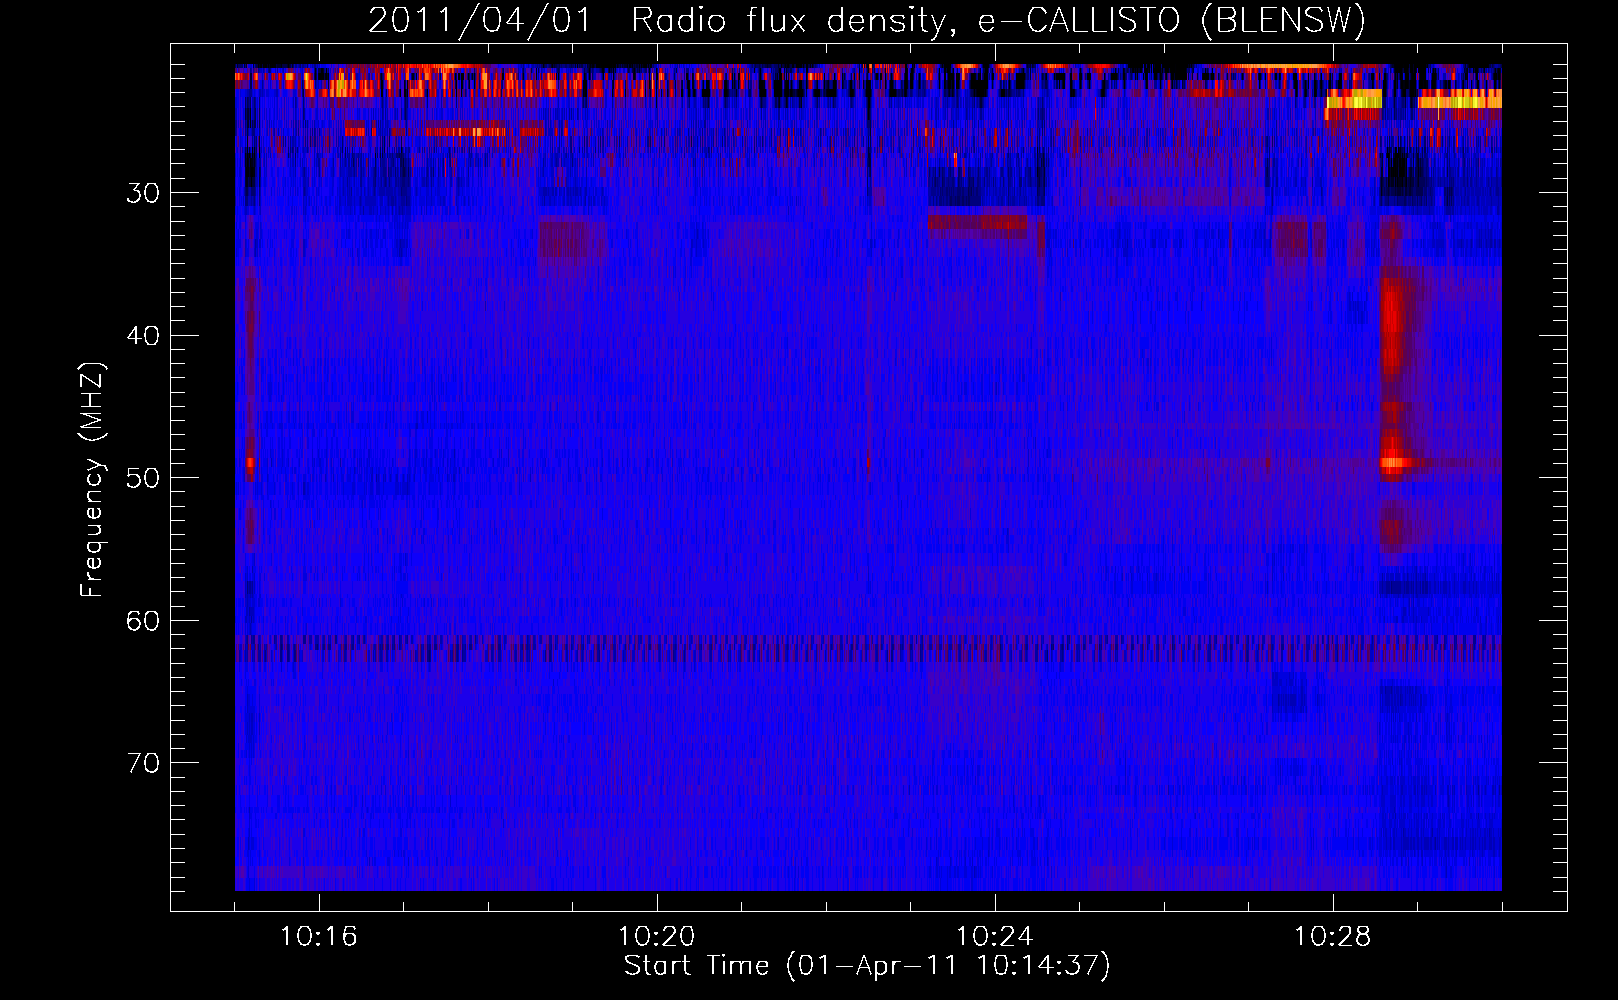Click the plot title 'Radio flux density, e-CALLISTO (BLENSW)'
1618x1000 pixels.
click(x=998, y=20)
